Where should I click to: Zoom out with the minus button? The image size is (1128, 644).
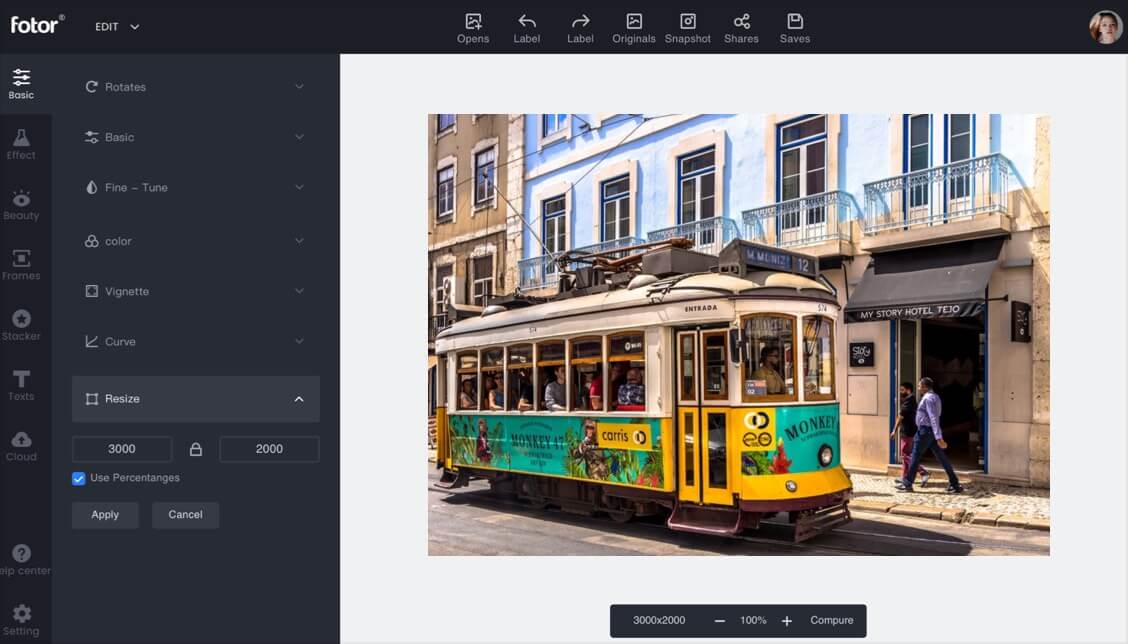tap(719, 621)
